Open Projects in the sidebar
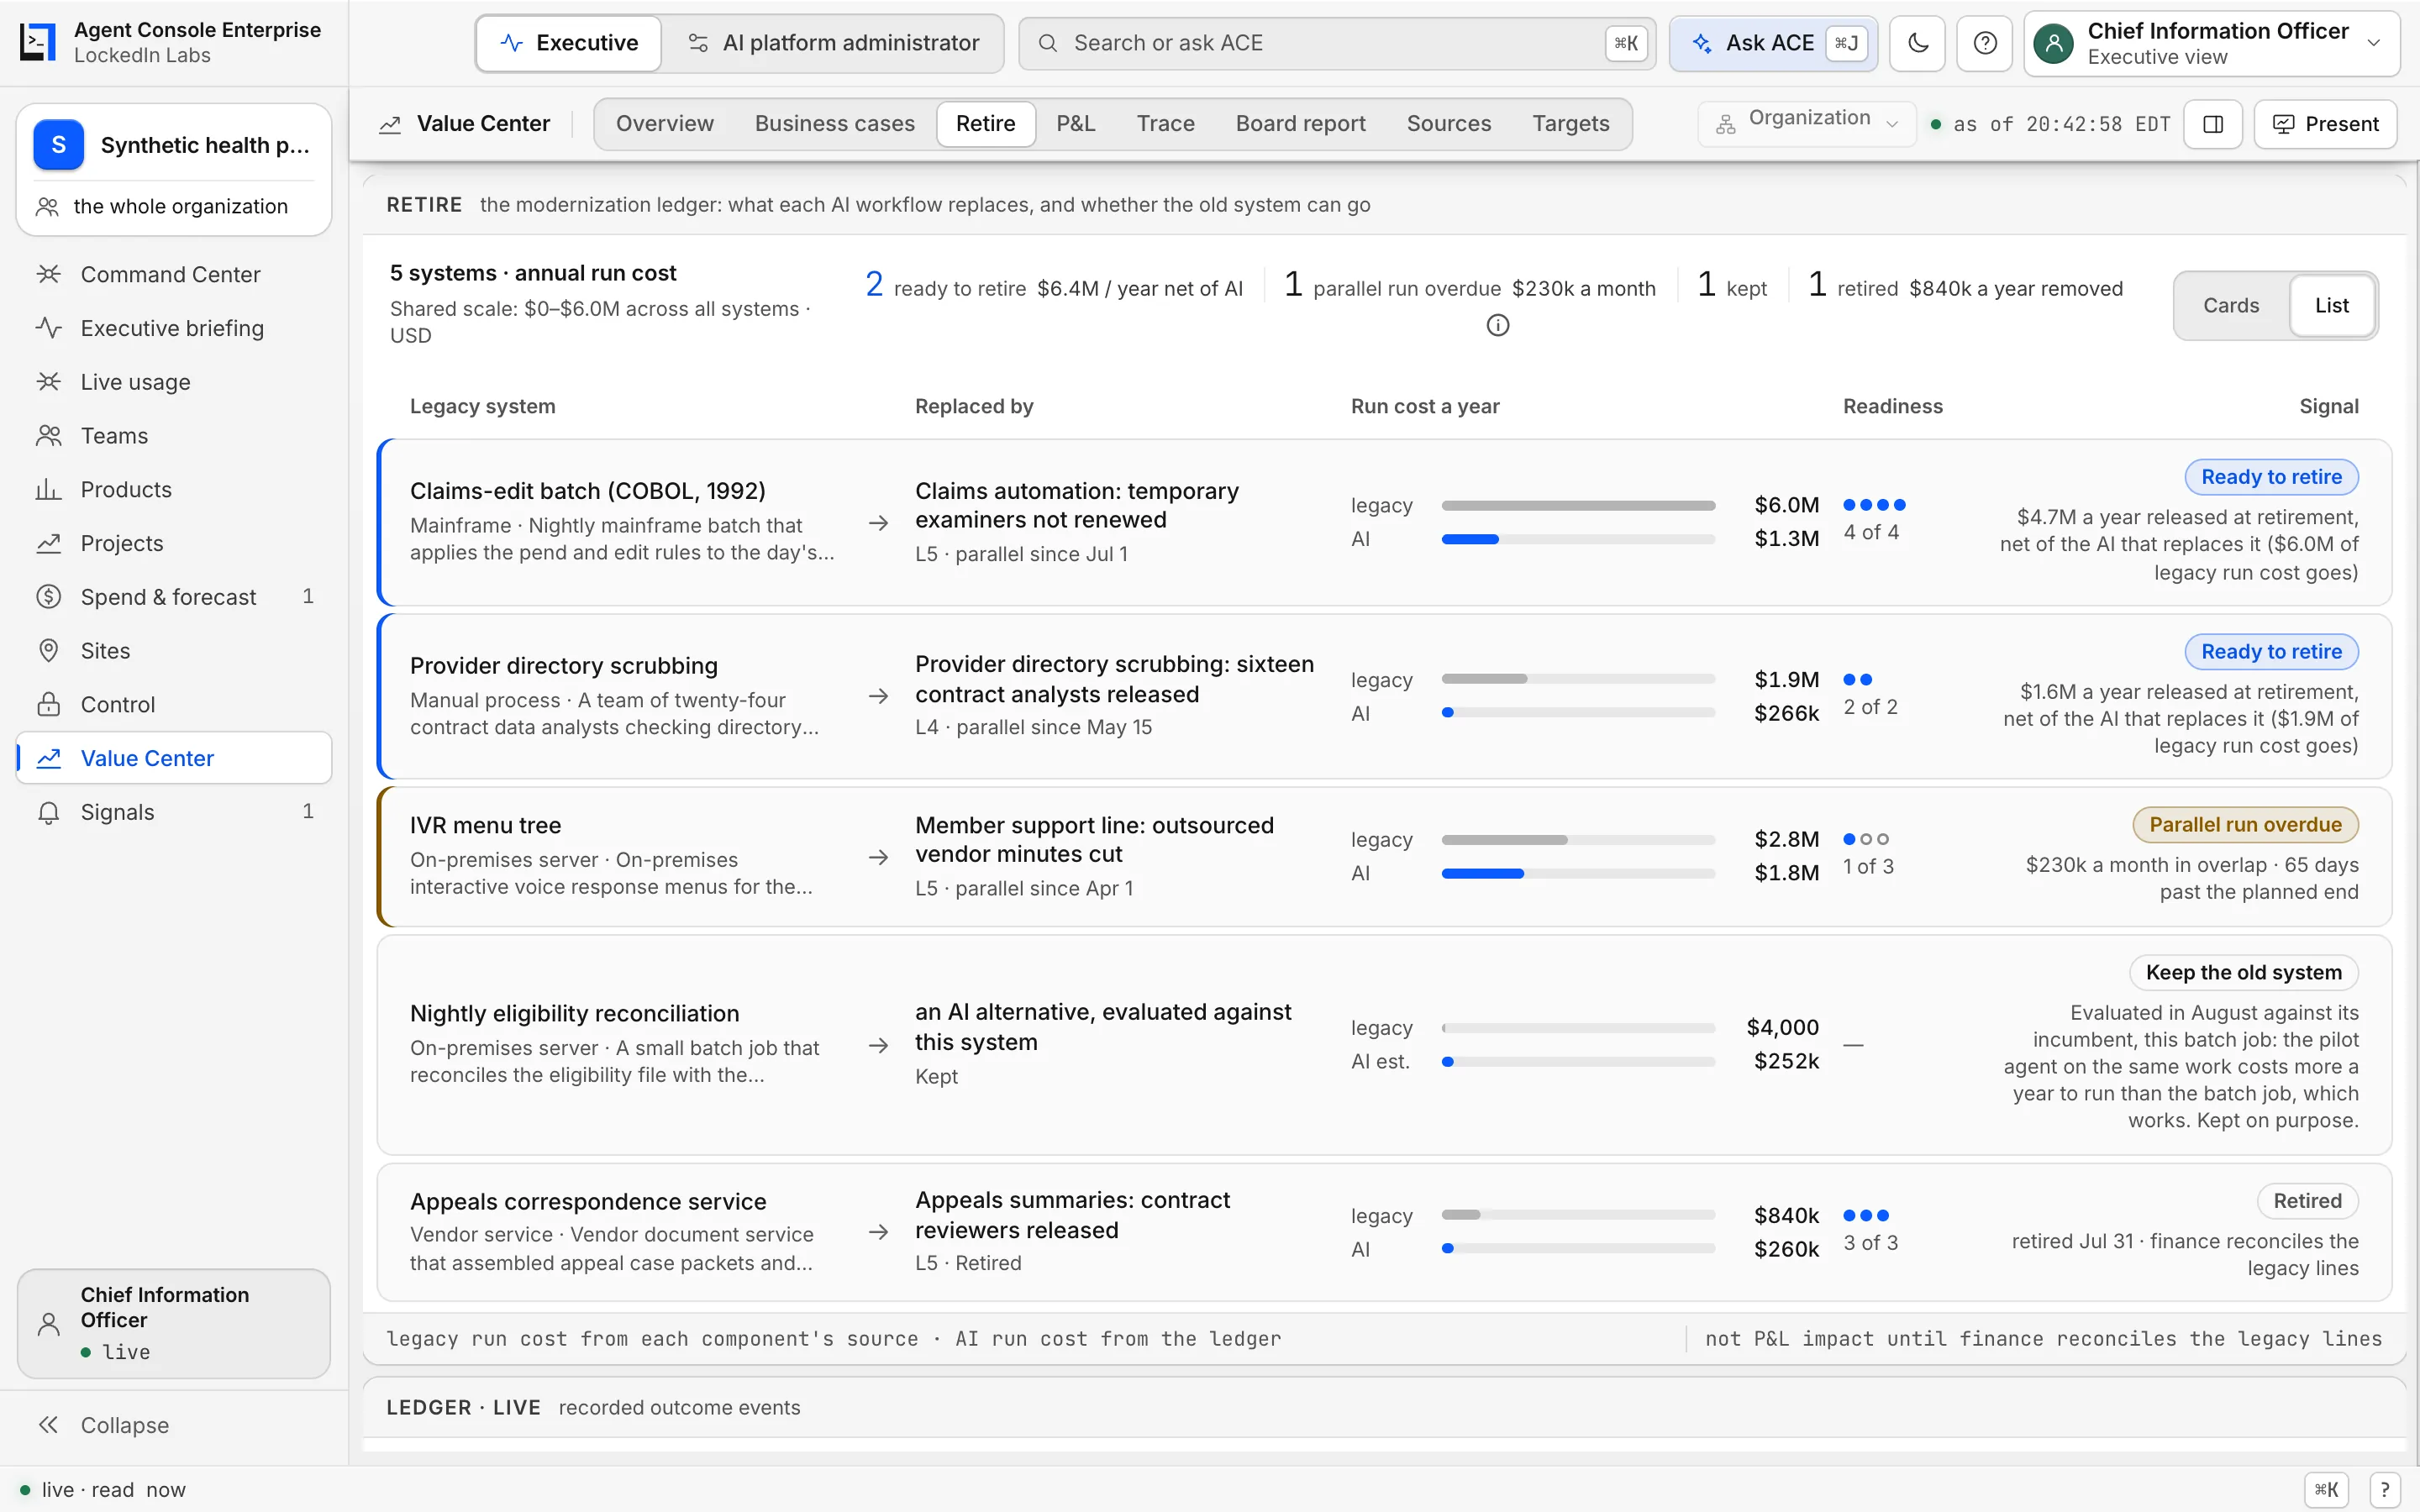 point(174,543)
